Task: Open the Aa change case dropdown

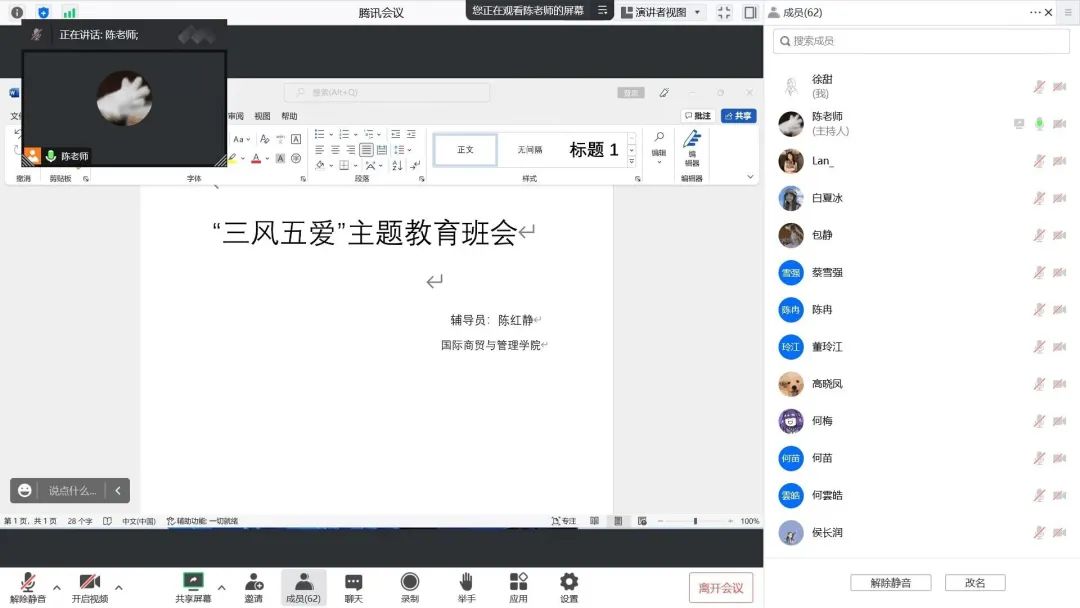Action: (241, 139)
